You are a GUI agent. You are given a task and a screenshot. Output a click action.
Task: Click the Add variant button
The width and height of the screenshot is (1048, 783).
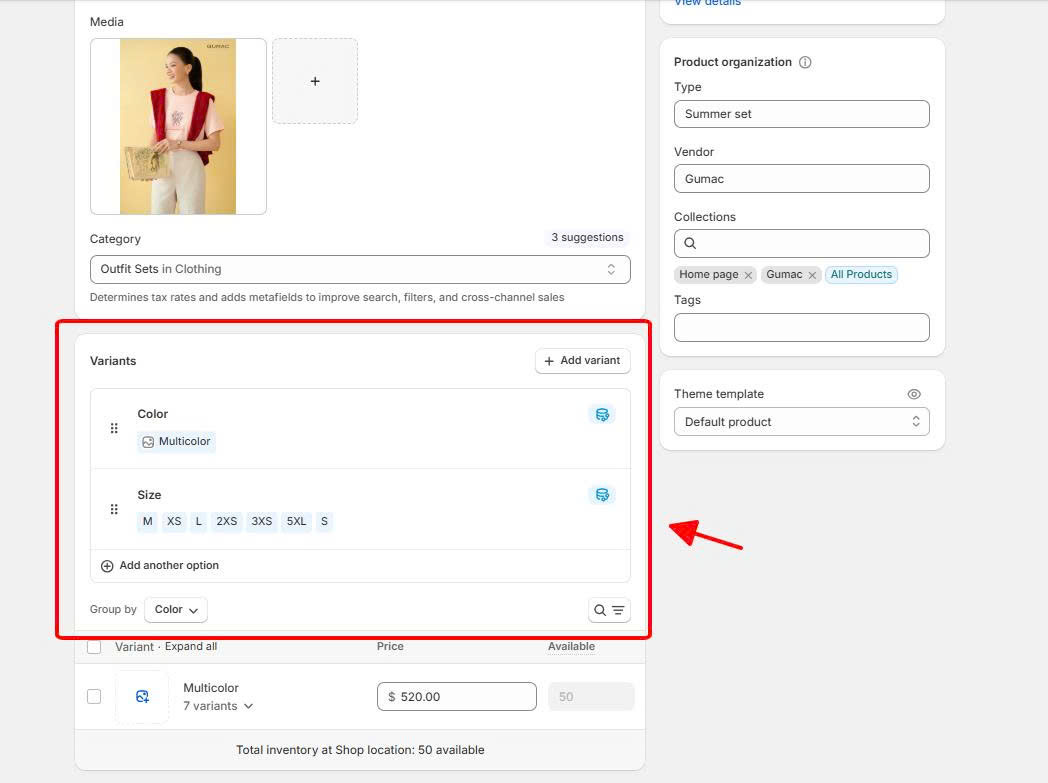582,360
